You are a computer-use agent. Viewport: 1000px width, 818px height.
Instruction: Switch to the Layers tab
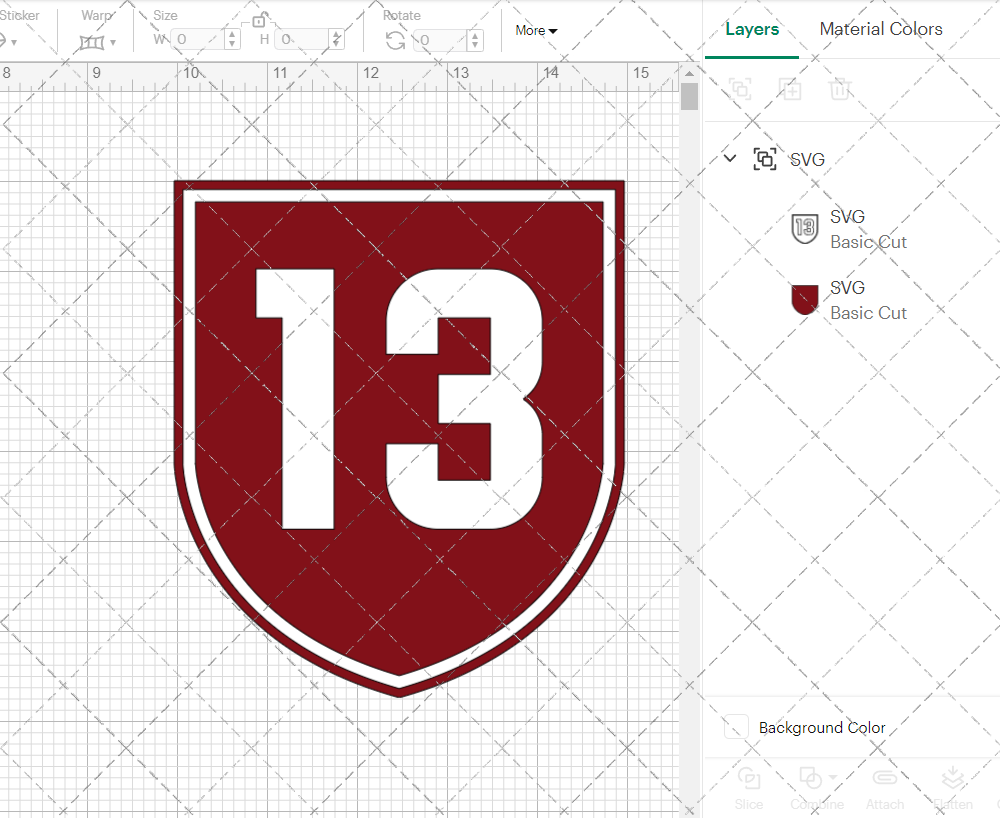pos(752,29)
